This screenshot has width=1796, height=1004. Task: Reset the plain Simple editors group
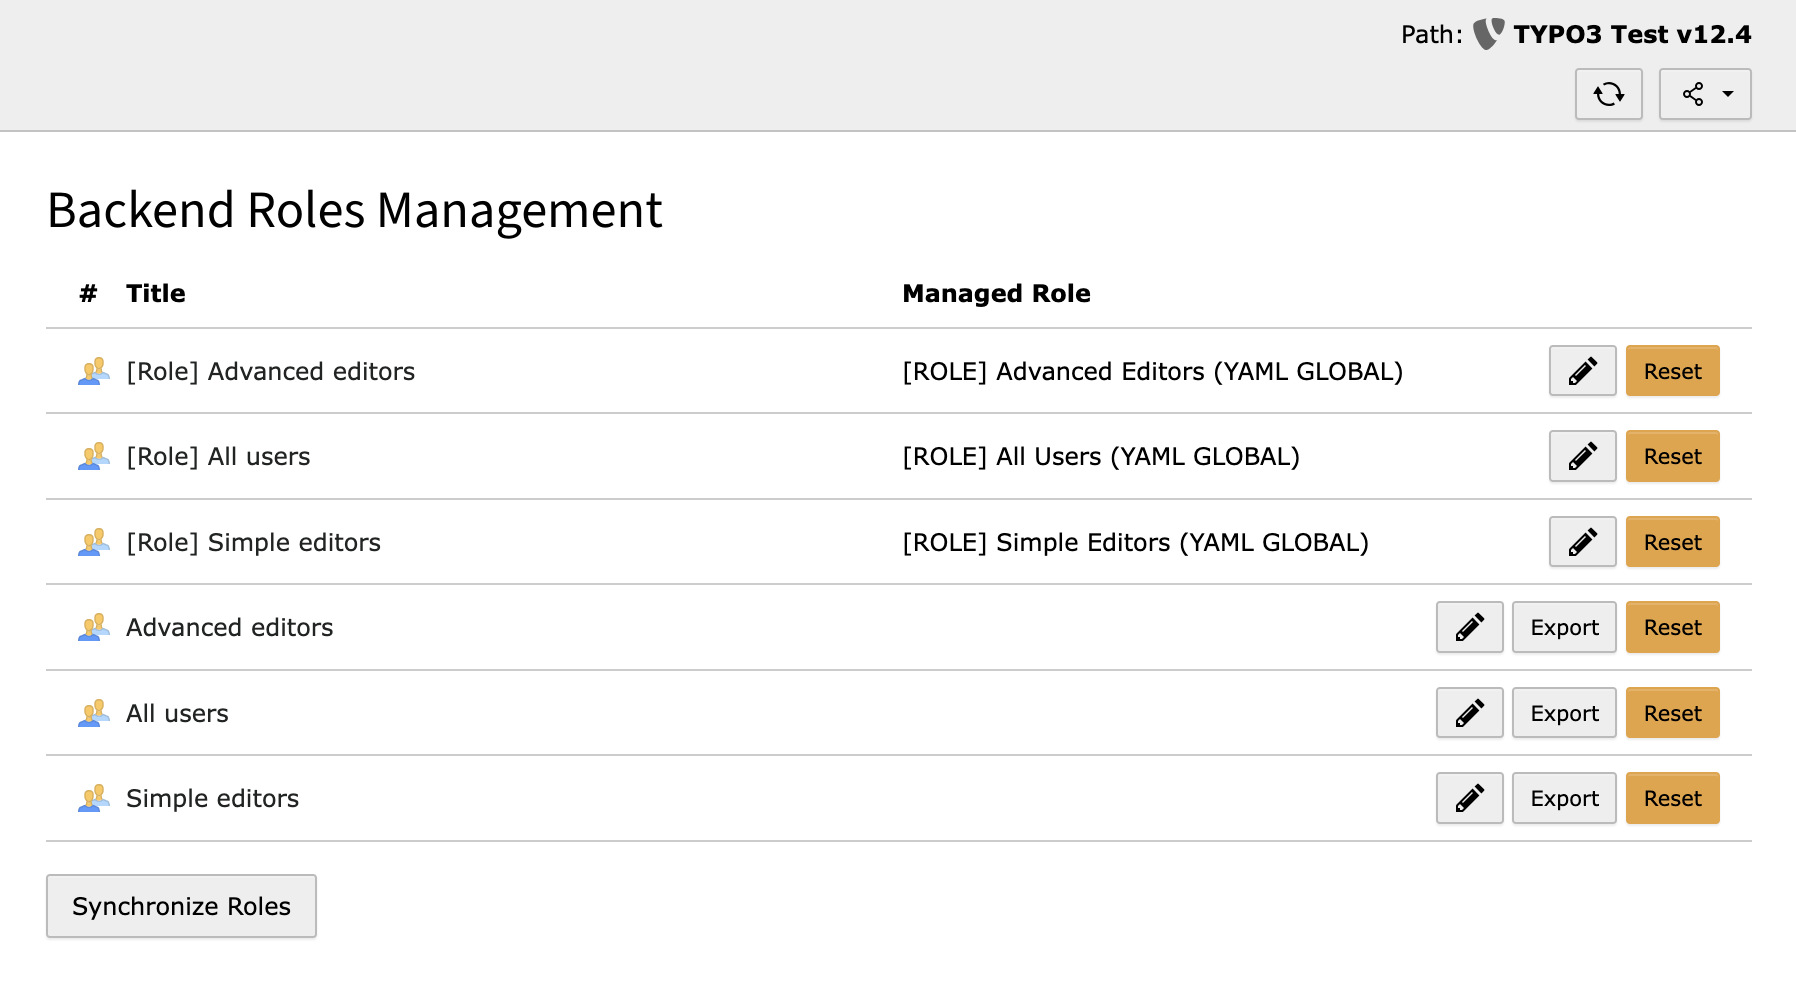pos(1672,798)
